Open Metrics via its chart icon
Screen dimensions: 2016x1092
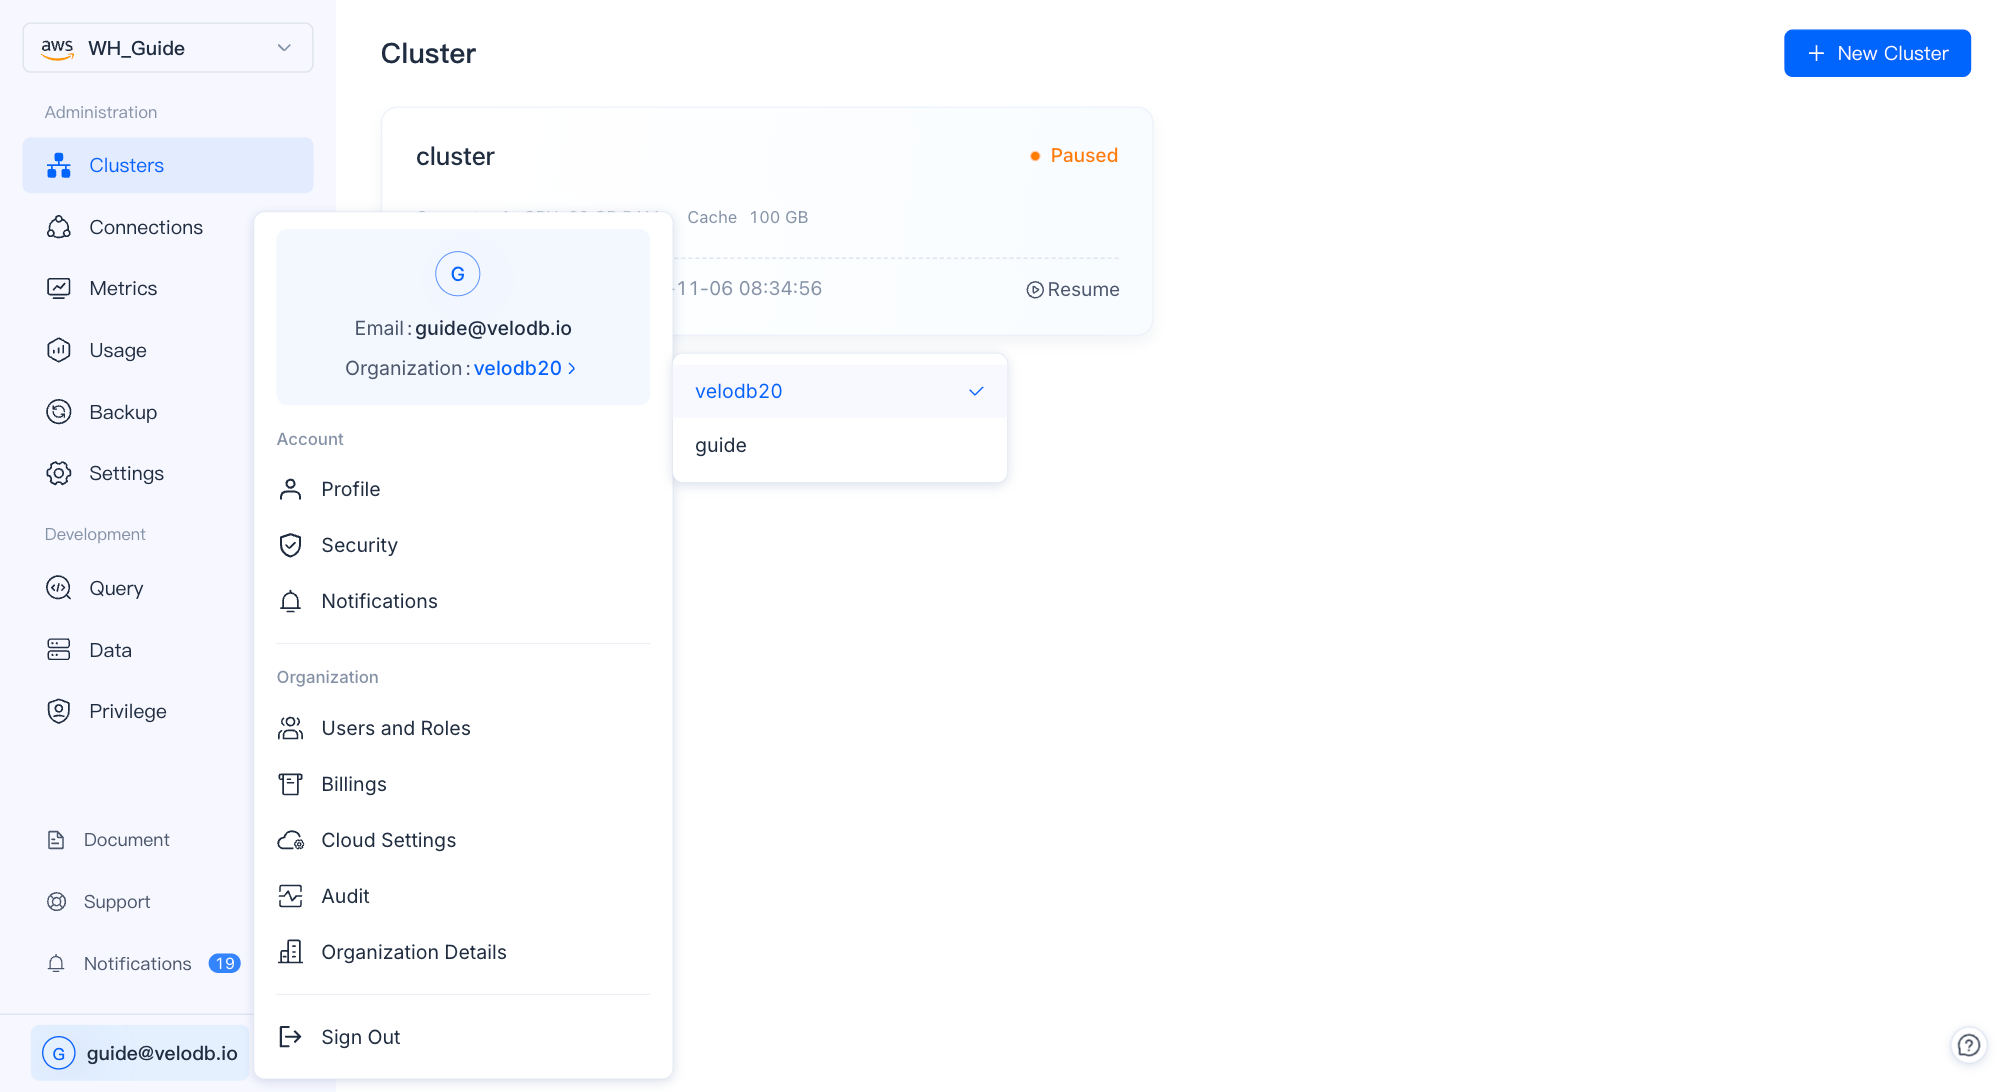coord(59,288)
